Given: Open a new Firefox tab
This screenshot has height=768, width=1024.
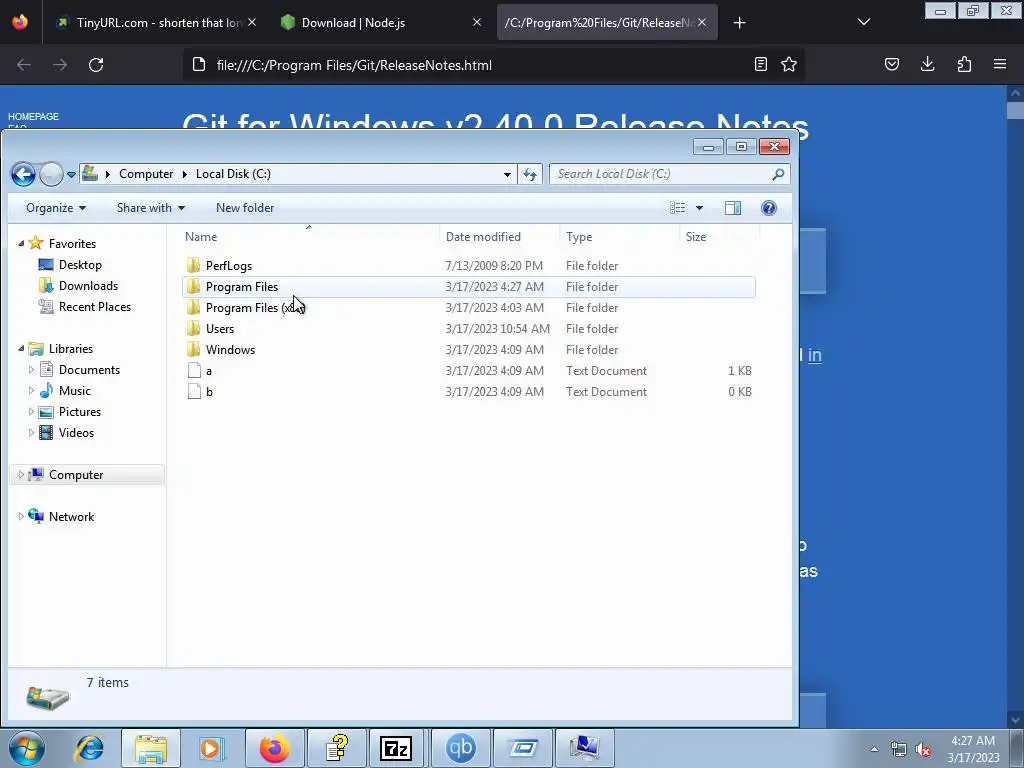Looking at the screenshot, I should click(x=739, y=23).
